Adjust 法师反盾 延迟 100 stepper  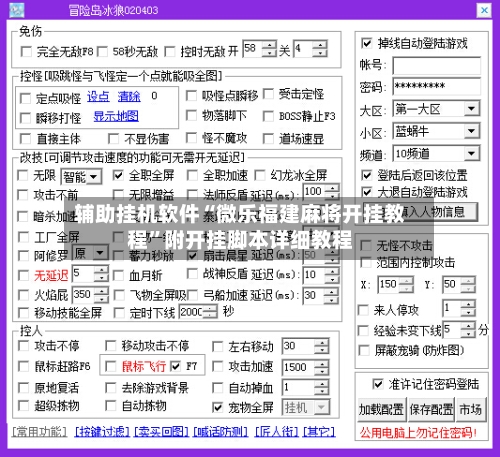[332, 192]
